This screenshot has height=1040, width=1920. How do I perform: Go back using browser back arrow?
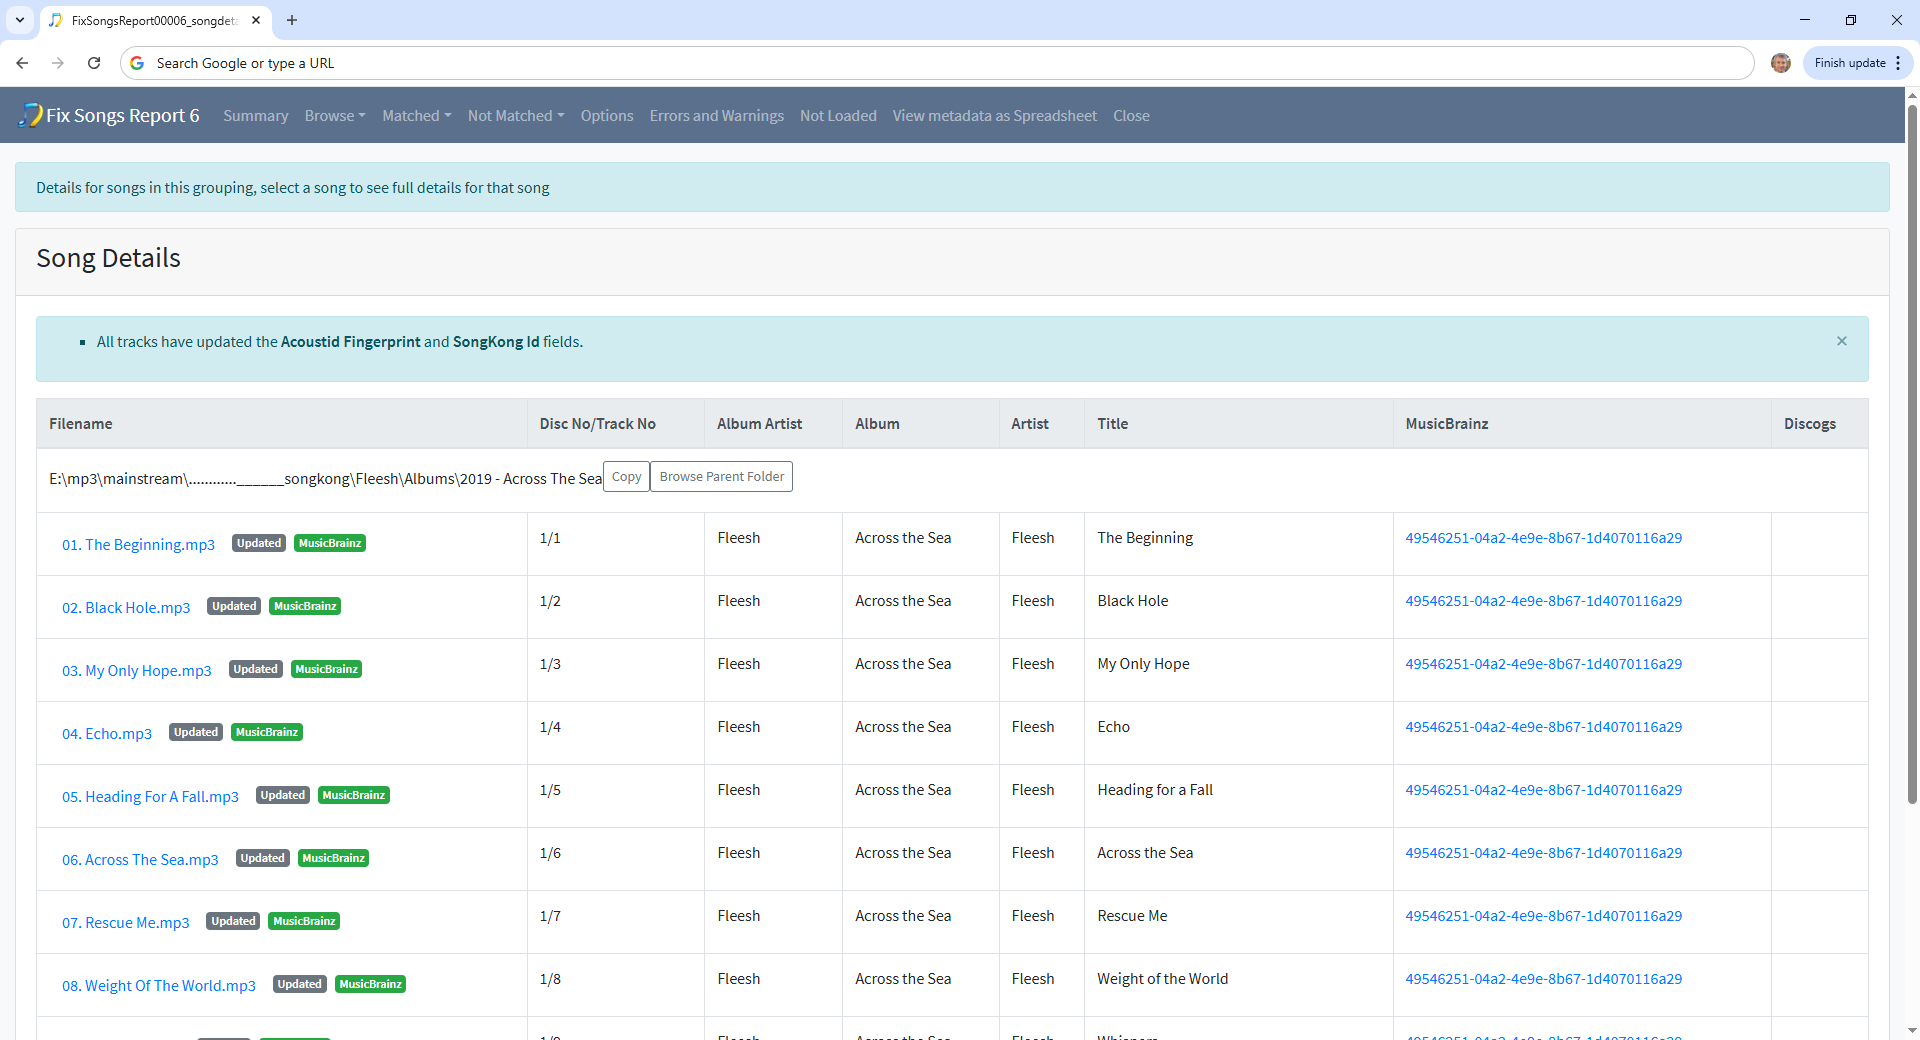click(22, 63)
